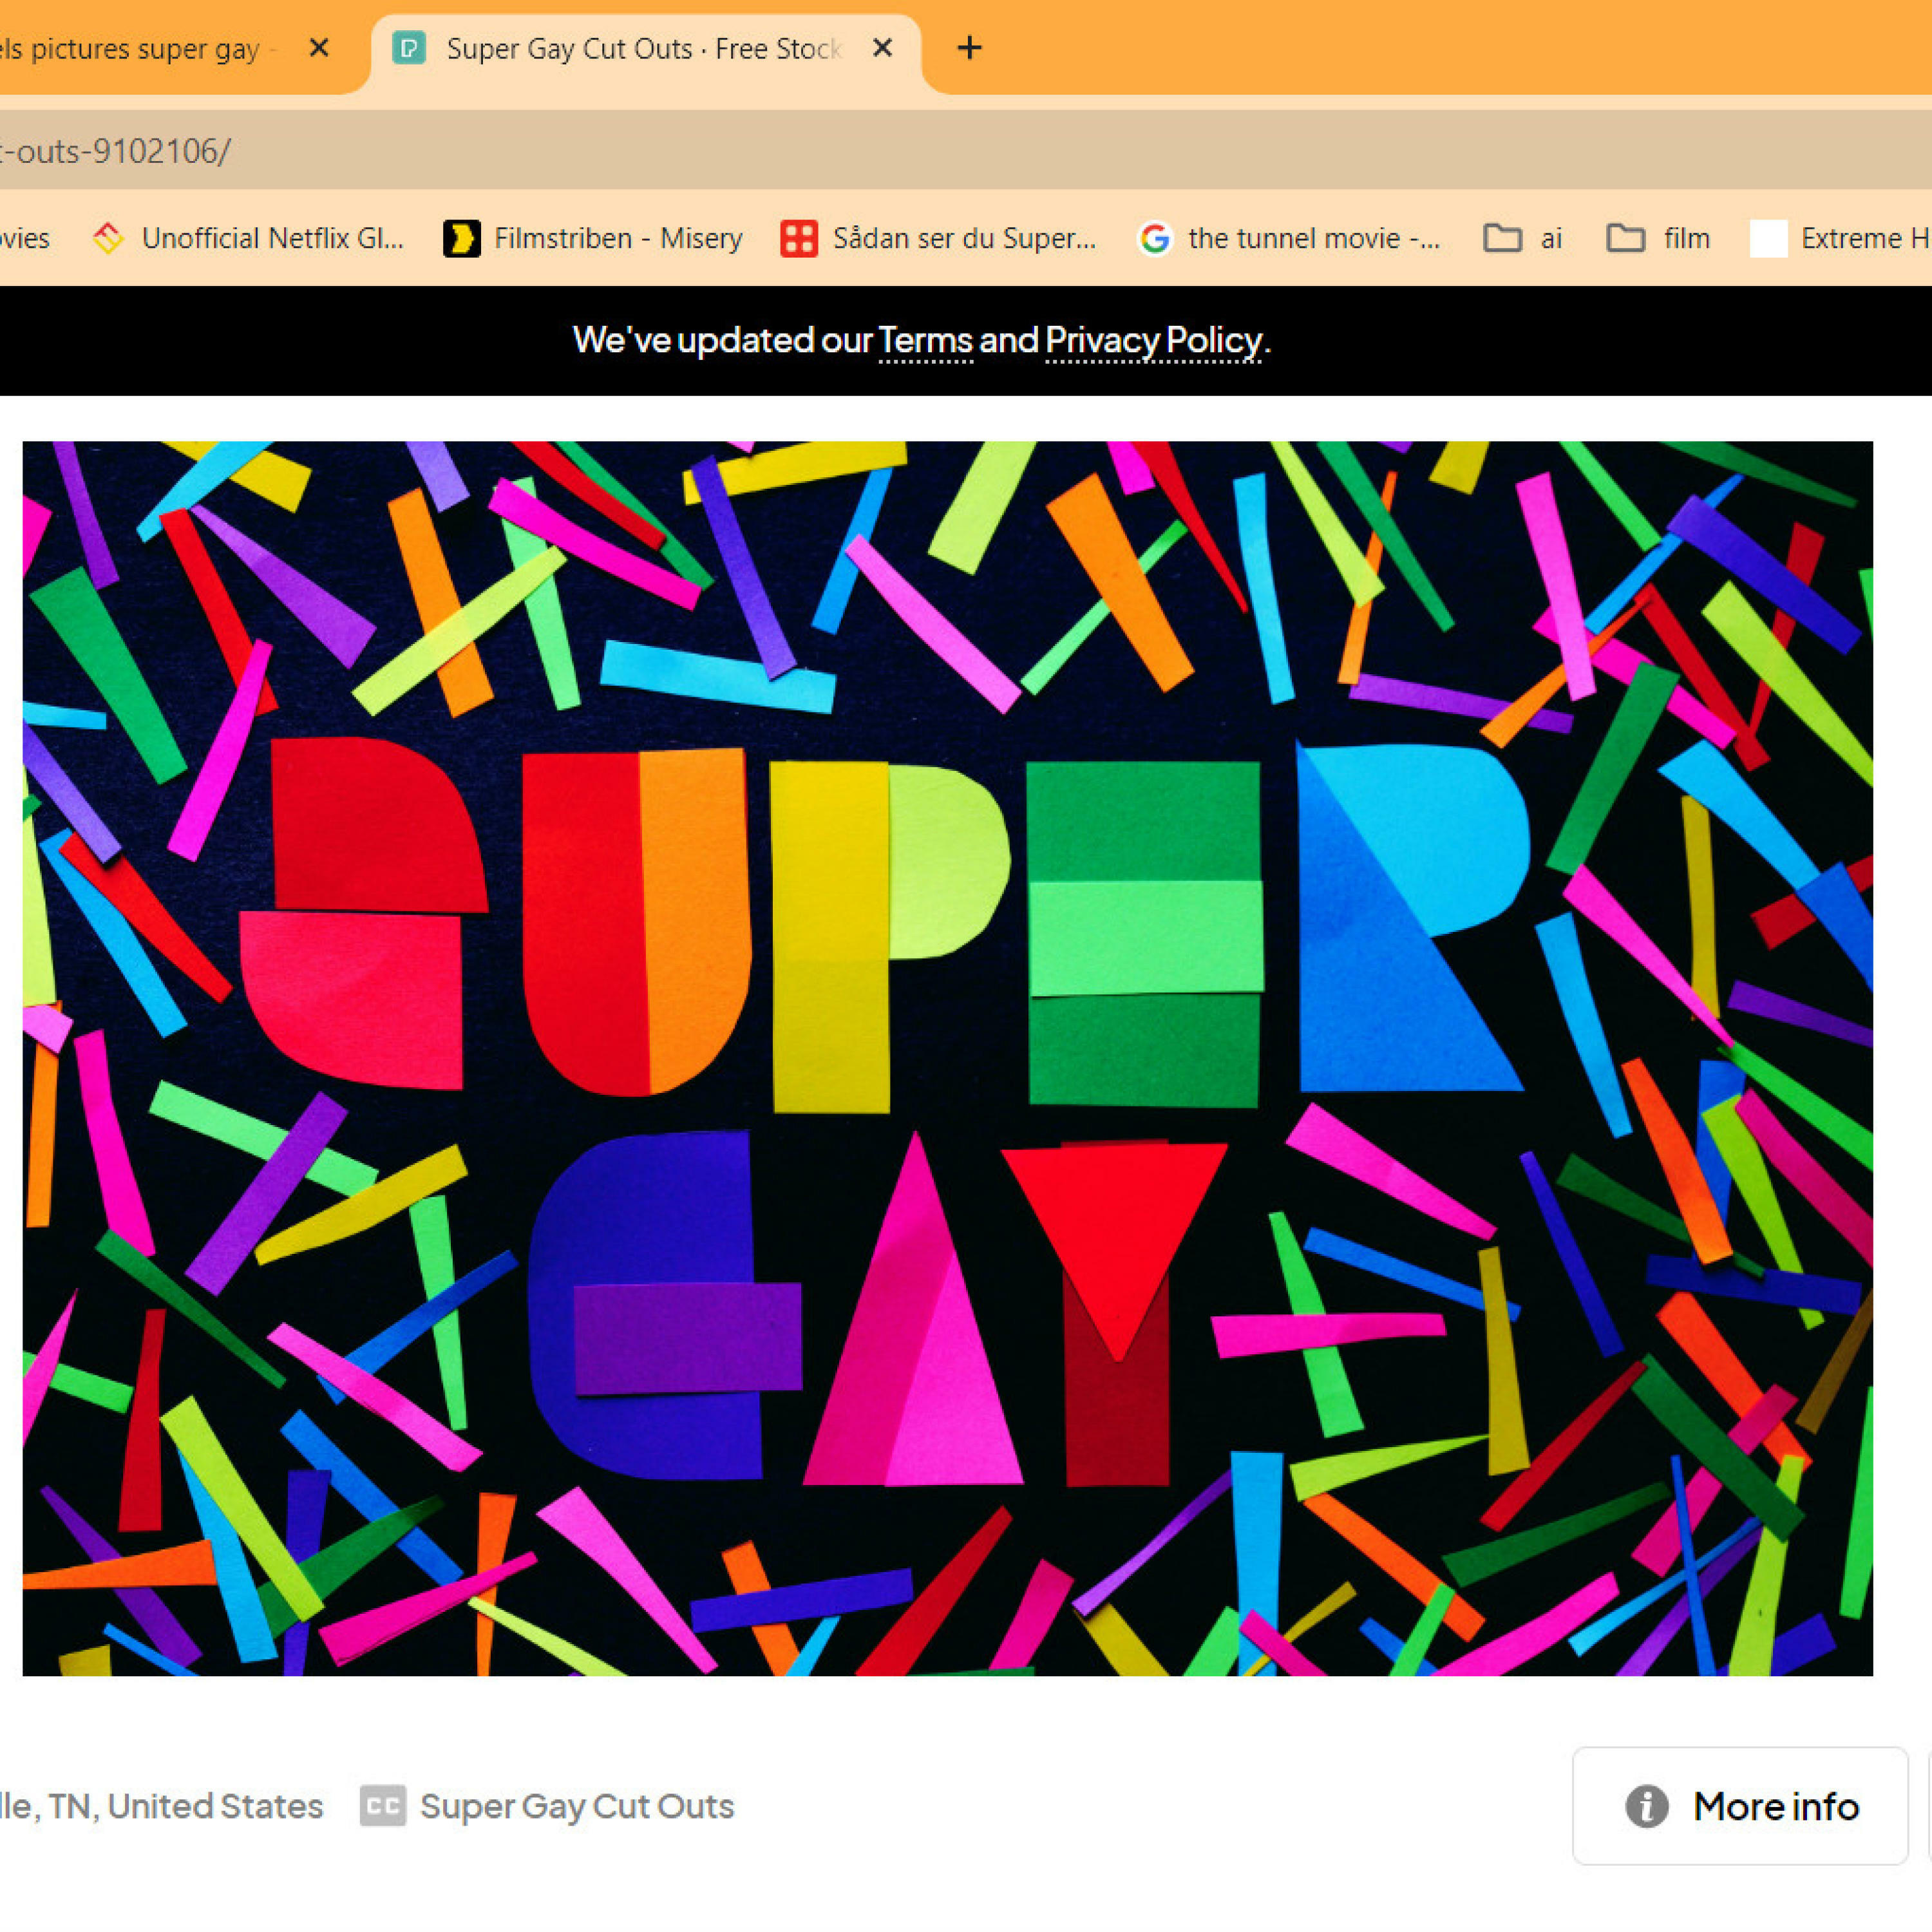This screenshot has height=1932, width=1932.
Task: Click the Super Gay cut-outs photo
Action: pos(947,1058)
